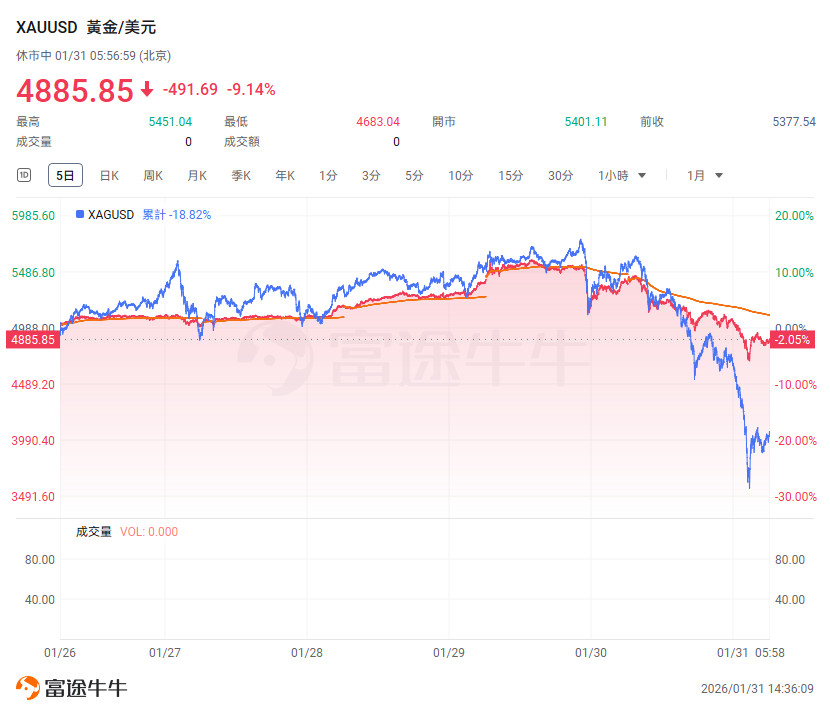Select the 15分 interval
The width and height of the screenshot is (830, 715).
click(x=511, y=175)
